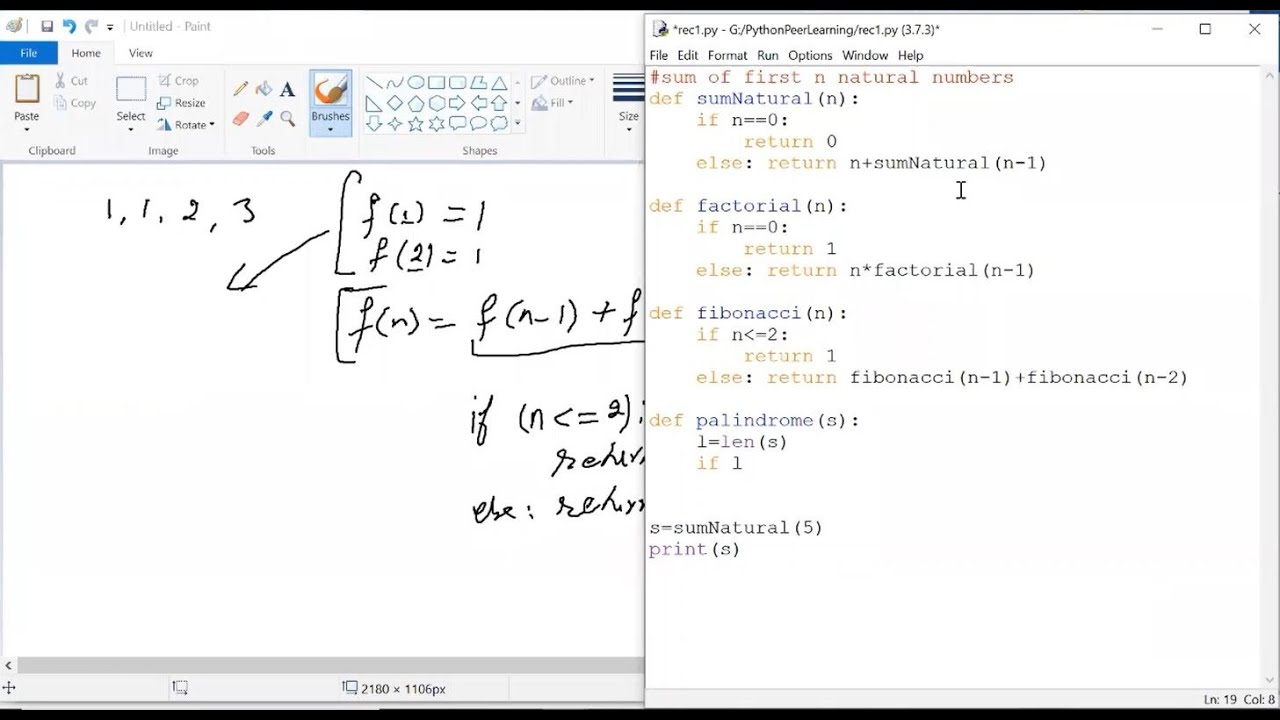Screen dimensions: 1280x720
Task: Click the Paint application icon in the title bar
Action: tap(14, 26)
